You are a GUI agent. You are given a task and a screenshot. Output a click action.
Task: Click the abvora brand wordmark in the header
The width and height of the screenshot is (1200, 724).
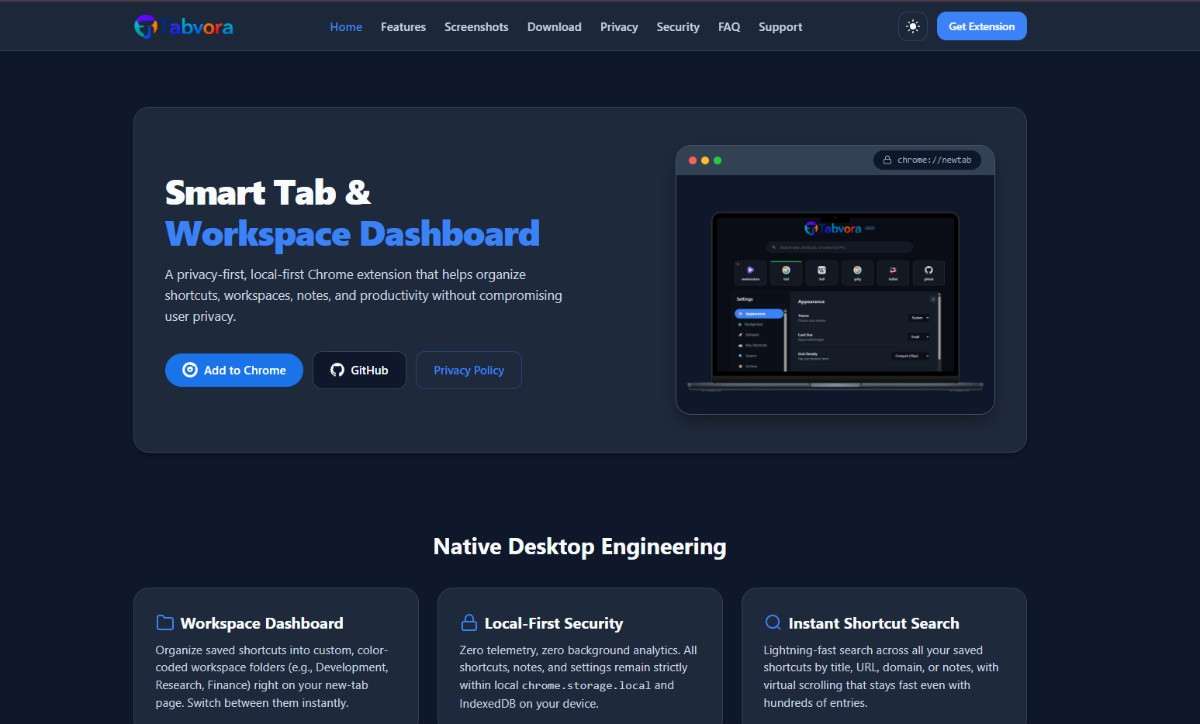pyautogui.click(x=201, y=27)
